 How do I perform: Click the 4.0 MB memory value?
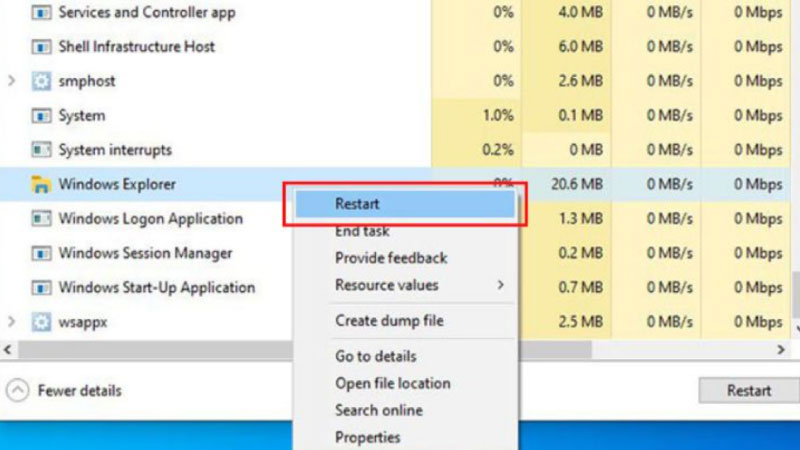pos(581,12)
